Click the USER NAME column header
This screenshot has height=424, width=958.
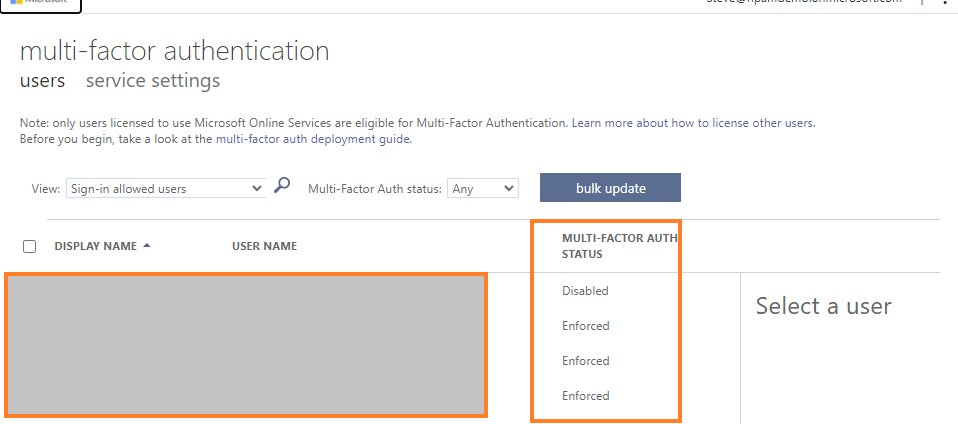click(x=265, y=246)
